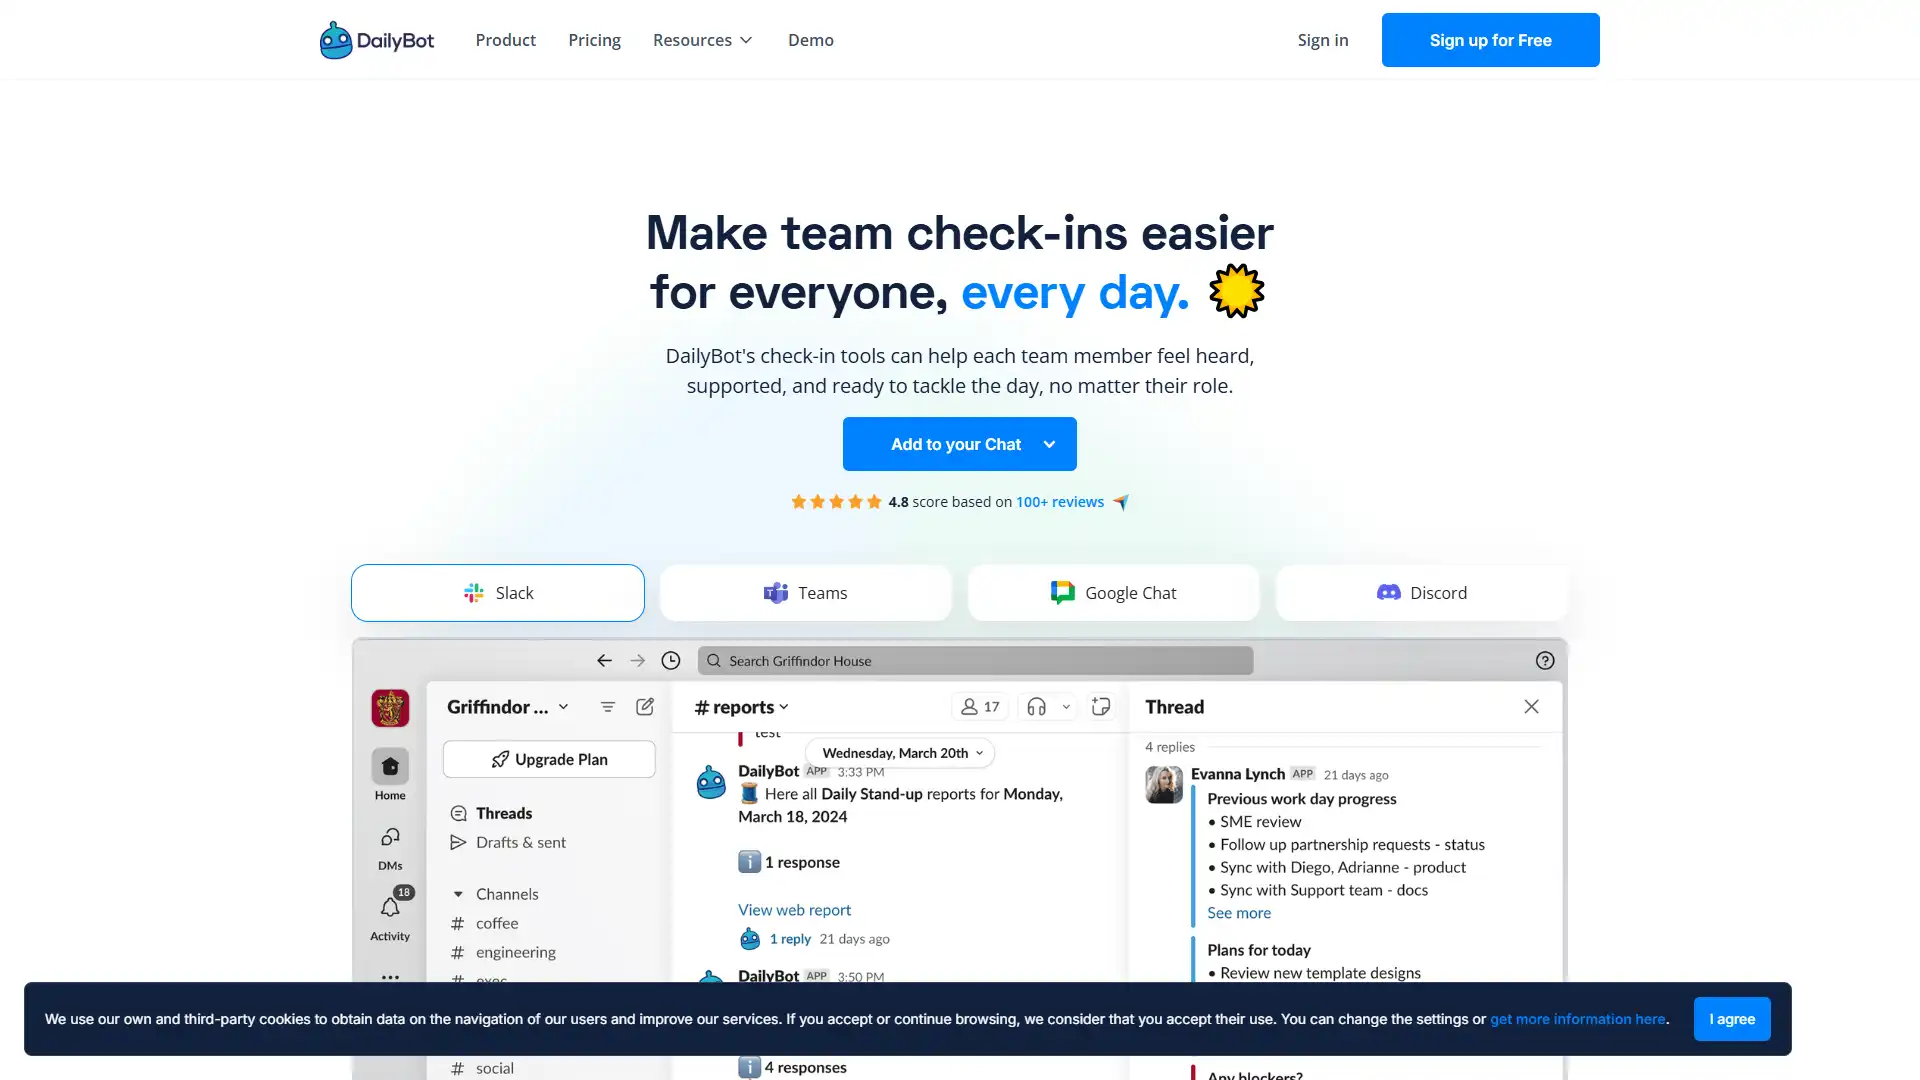Click the Thread close X button

1532,705
